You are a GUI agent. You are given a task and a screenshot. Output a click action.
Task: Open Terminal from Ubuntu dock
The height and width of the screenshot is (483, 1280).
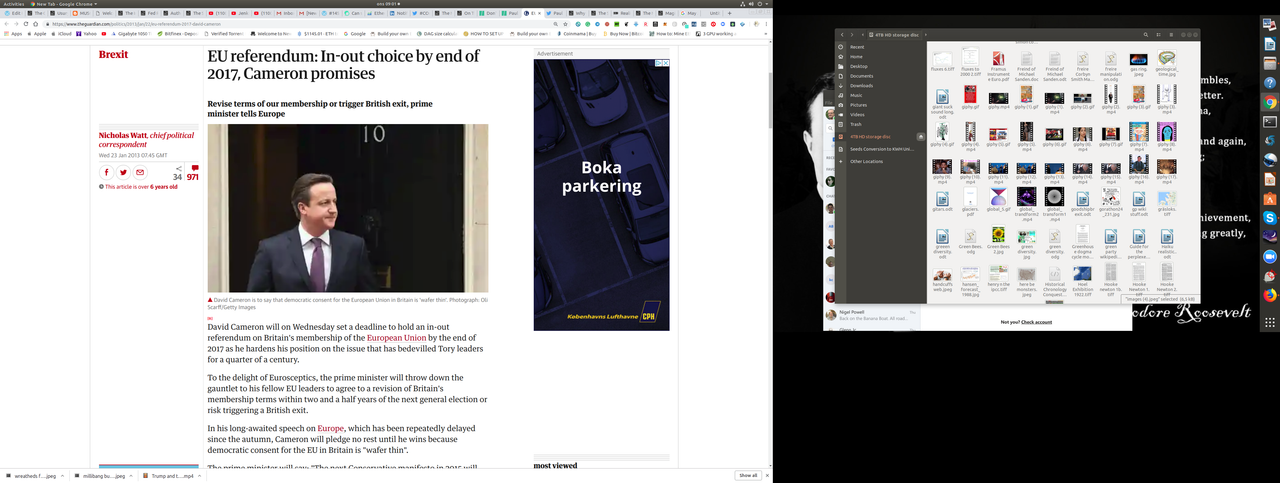click(1270, 121)
